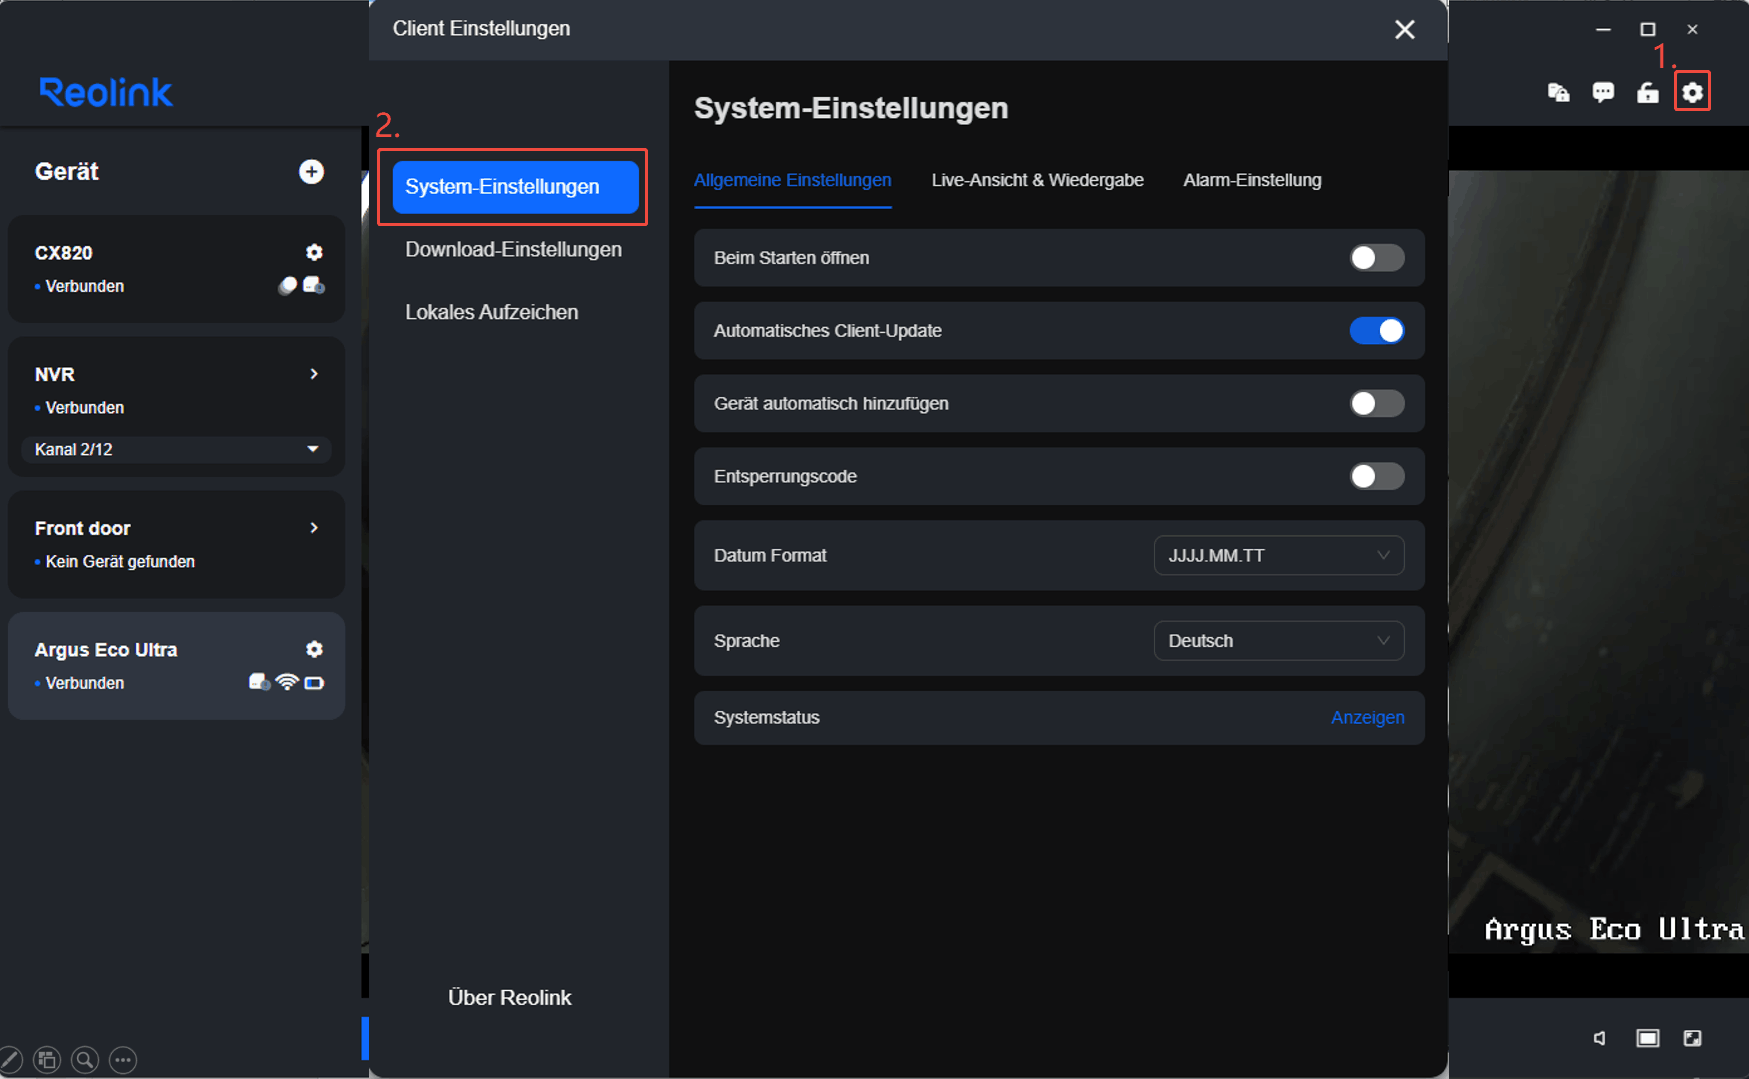Click the Argus Eco Ultra live video preview

click(1598, 560)
